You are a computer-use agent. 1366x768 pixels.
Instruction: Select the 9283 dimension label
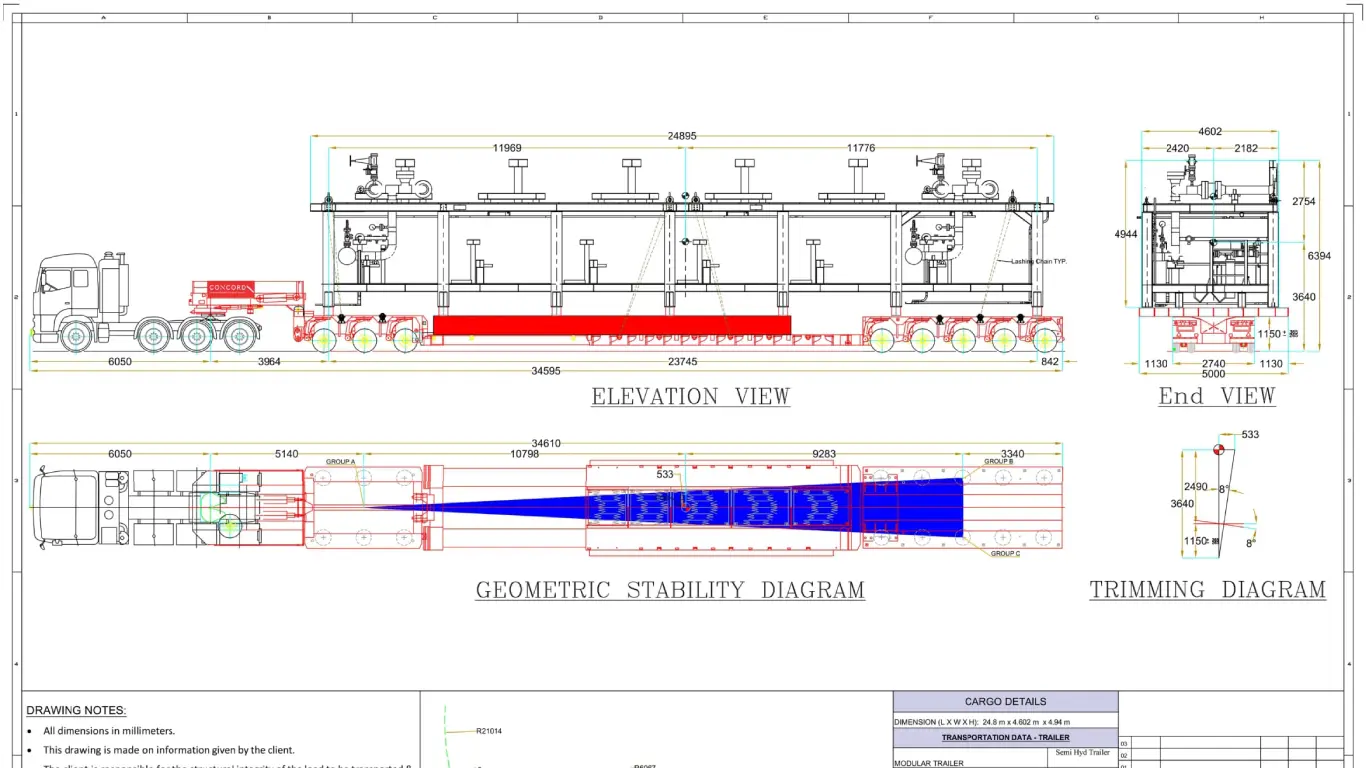click(x=824, y=454)
